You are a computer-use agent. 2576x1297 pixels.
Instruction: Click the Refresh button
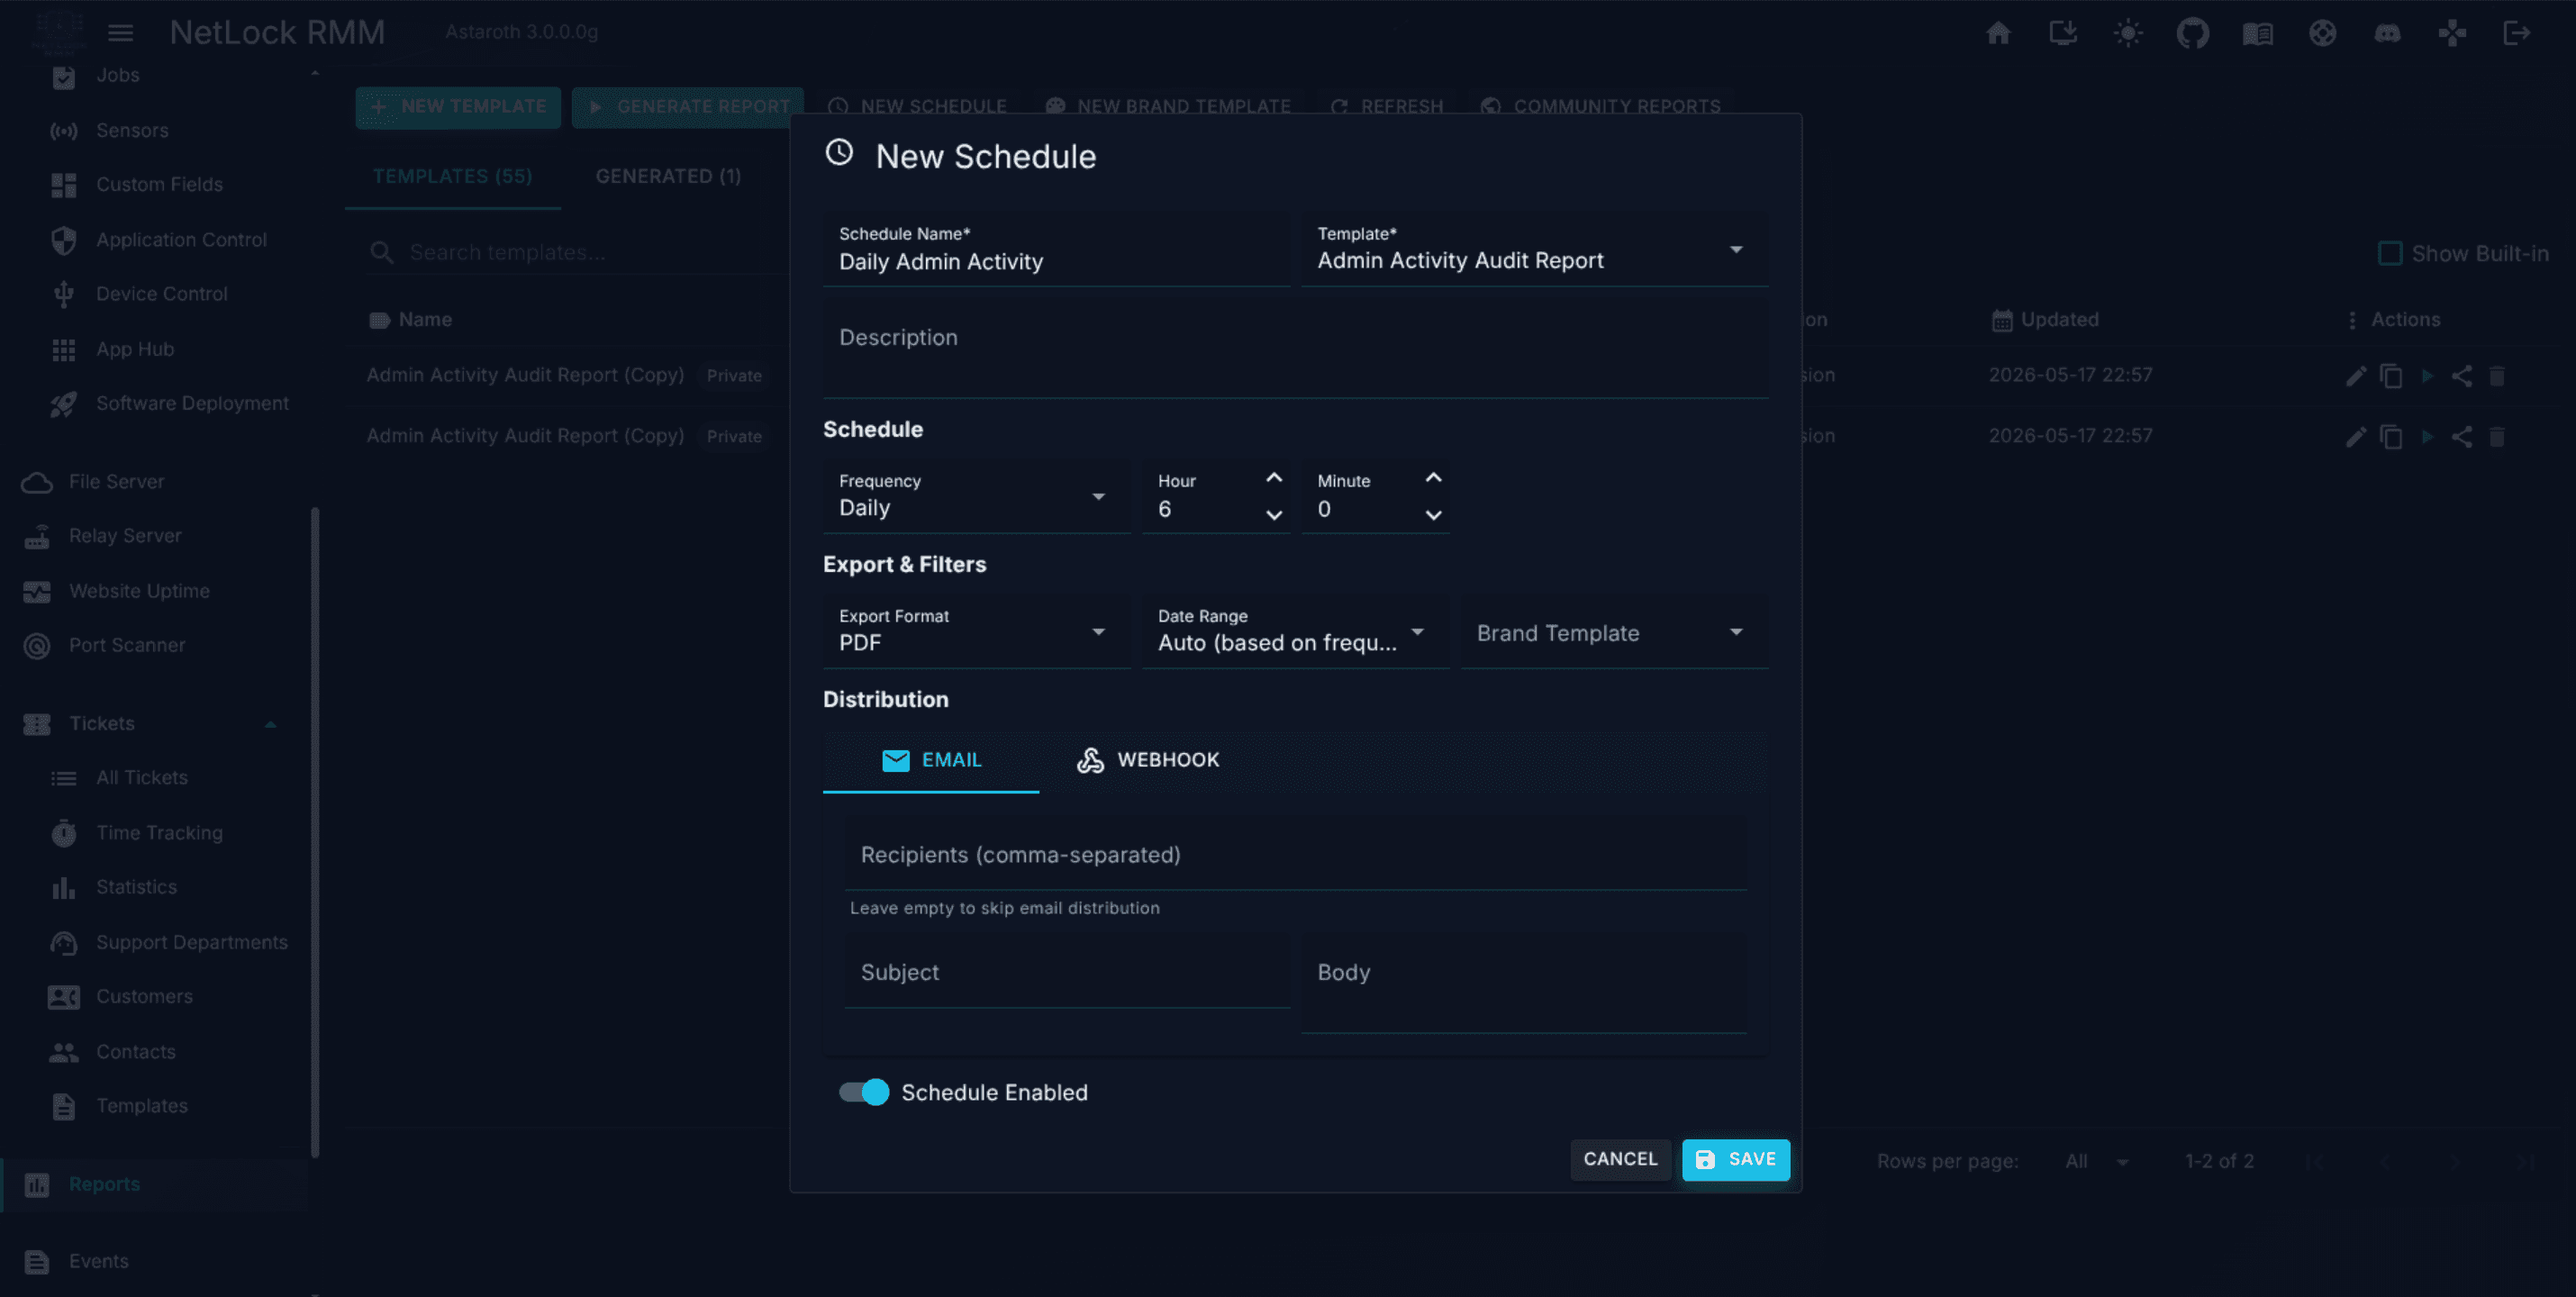point(1386,106)
